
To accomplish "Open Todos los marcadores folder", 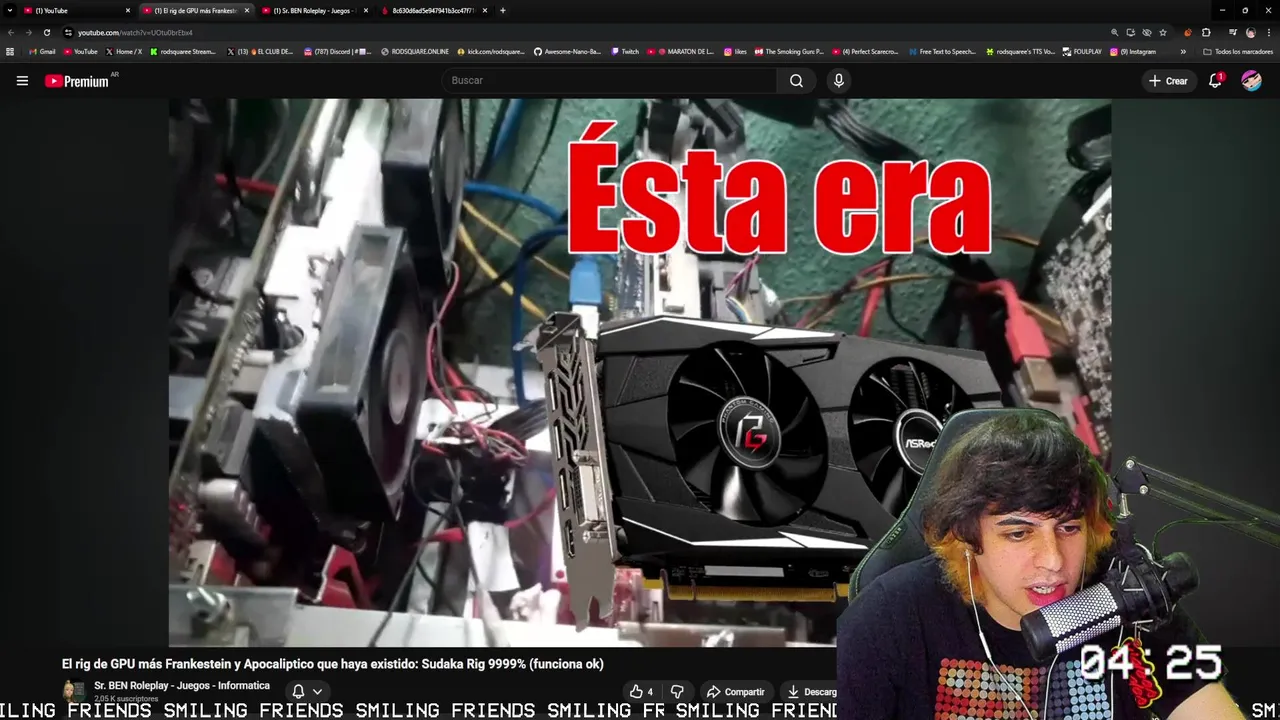I will coord(1238,51).
